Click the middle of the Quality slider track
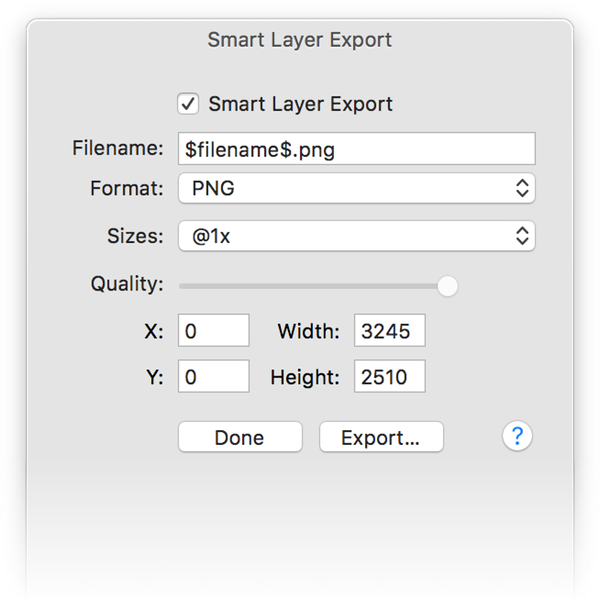Screen dimensions: 600x598 point(313,286)
